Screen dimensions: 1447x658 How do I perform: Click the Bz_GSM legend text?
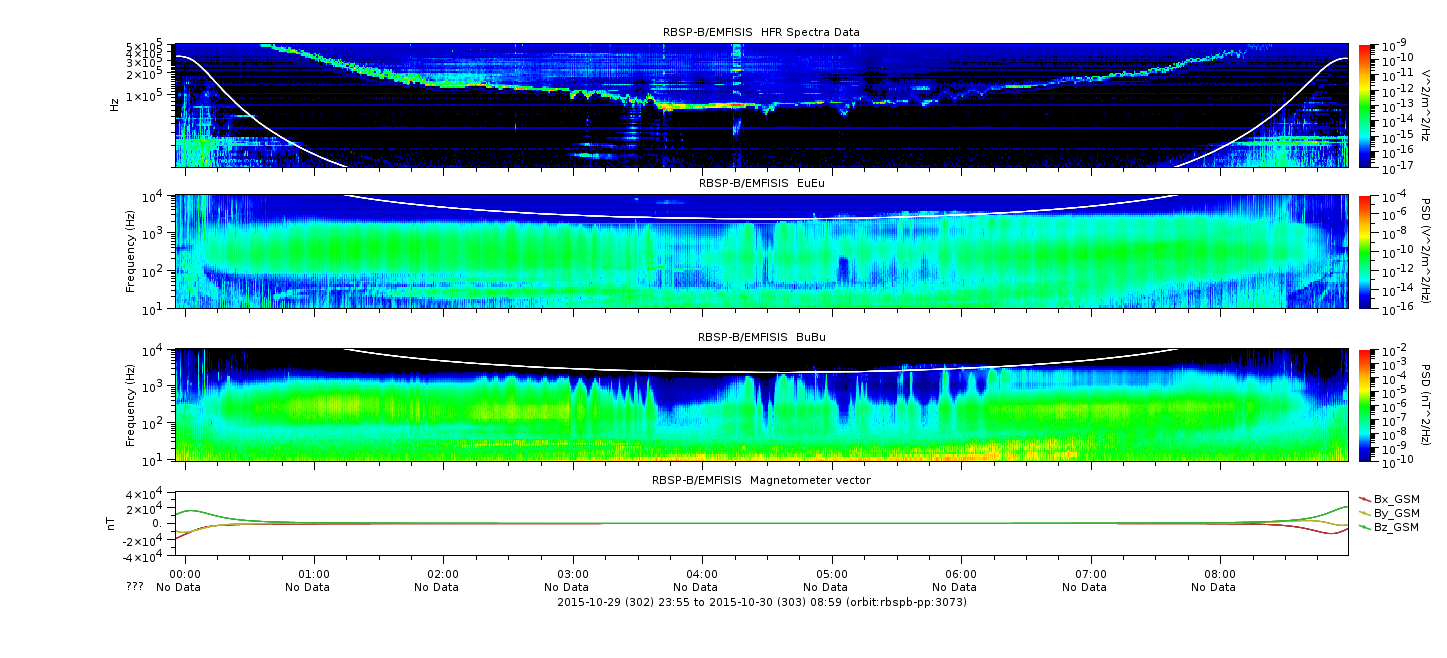coord(1396,527)
